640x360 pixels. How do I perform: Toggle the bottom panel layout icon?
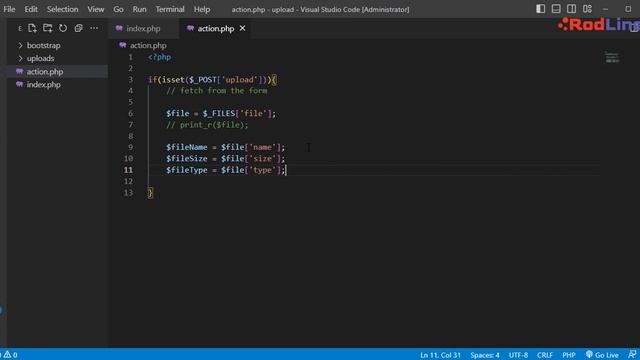tap(556, 9)
